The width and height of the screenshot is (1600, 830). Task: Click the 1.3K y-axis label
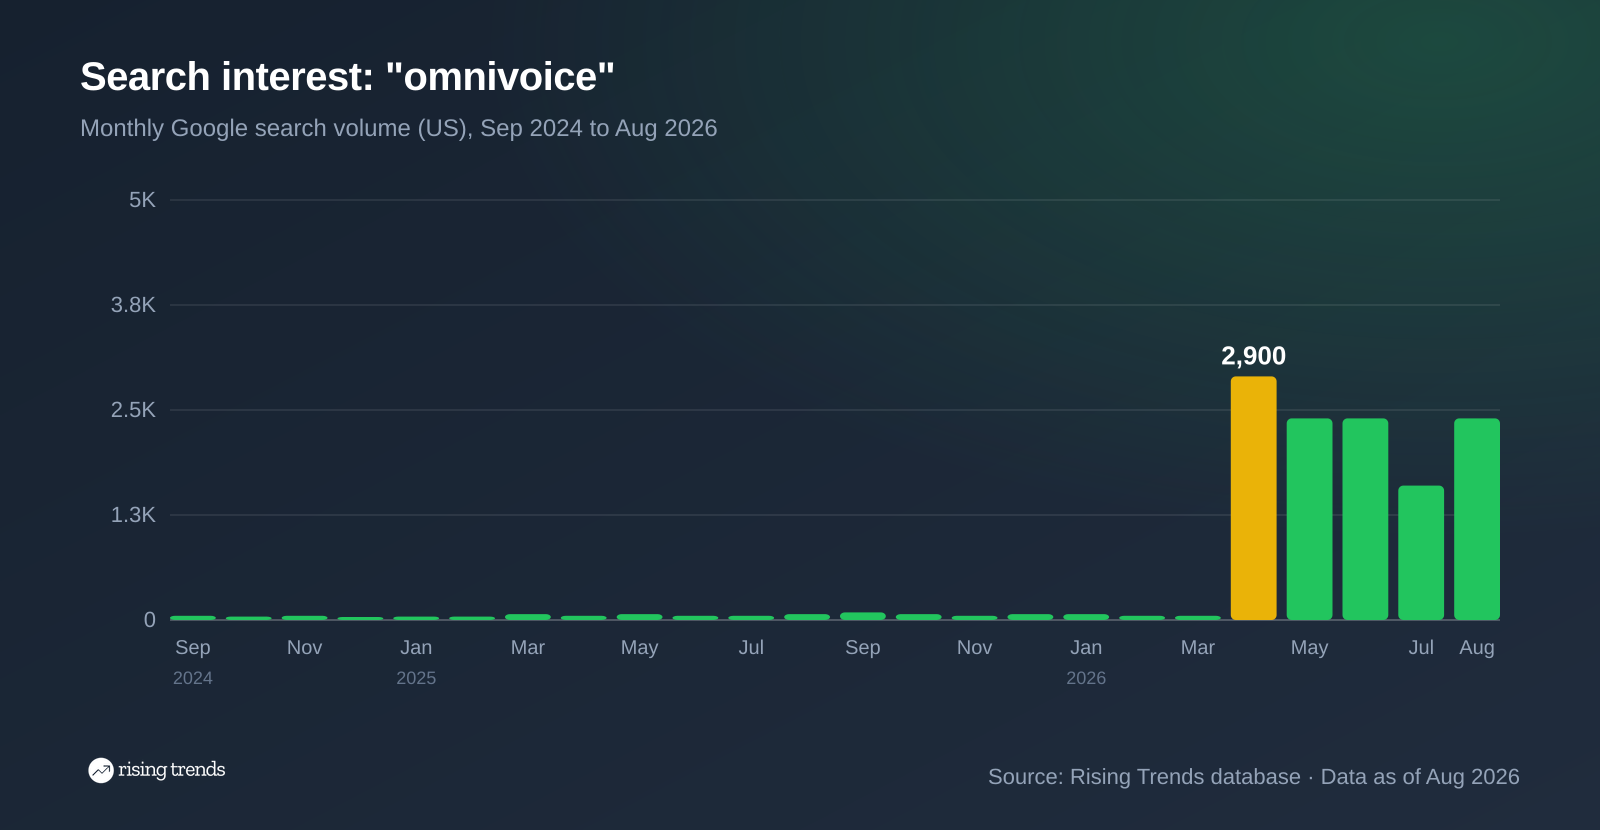point(133,515)
